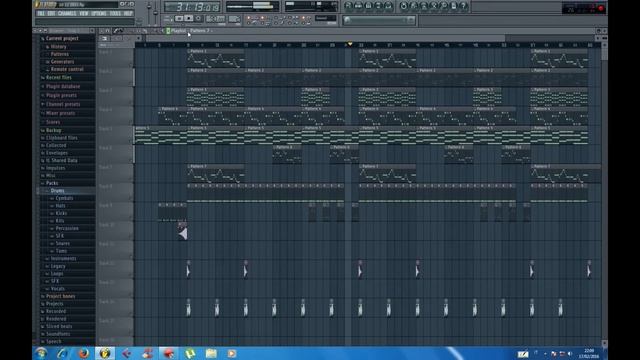Screen dimensions: 640x360
Task: Open the HELP menu
Action: (128, 13)
